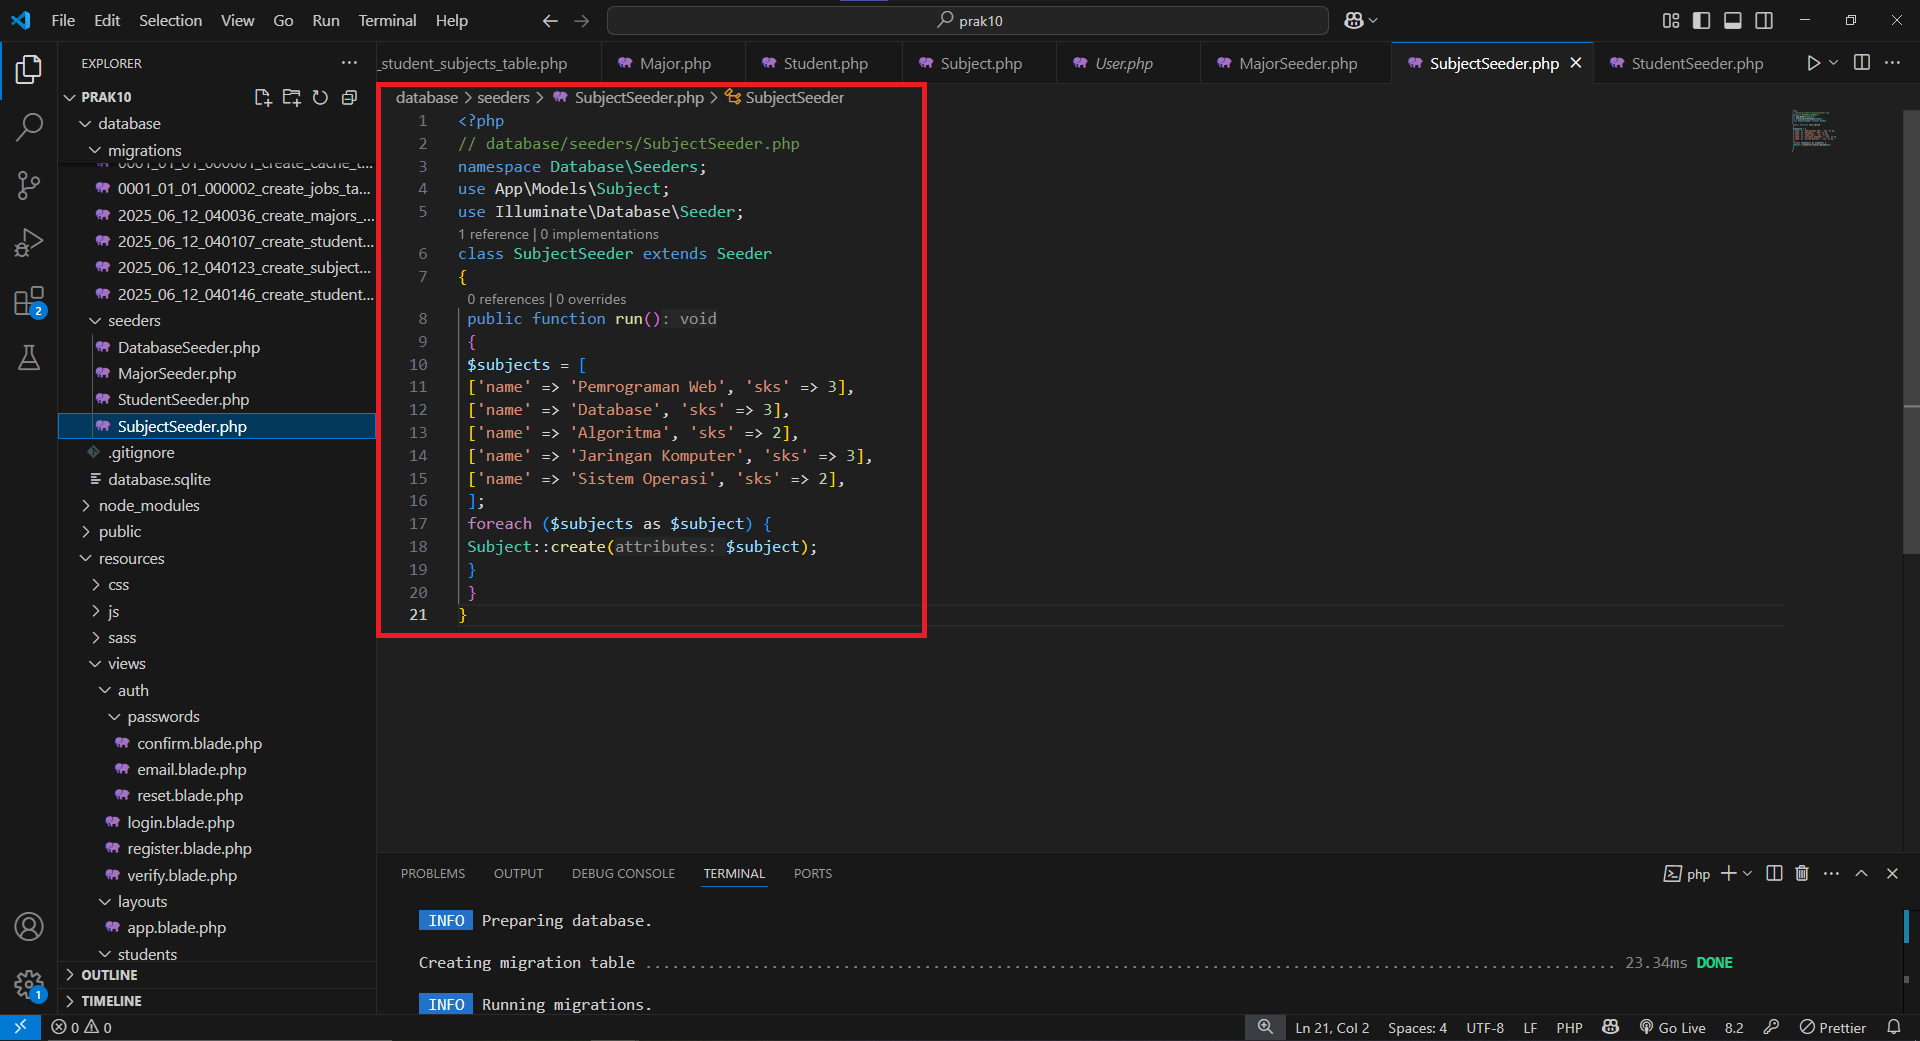
Task: Toggle the primary sidebar visibility
Action: coord(1701,20)
